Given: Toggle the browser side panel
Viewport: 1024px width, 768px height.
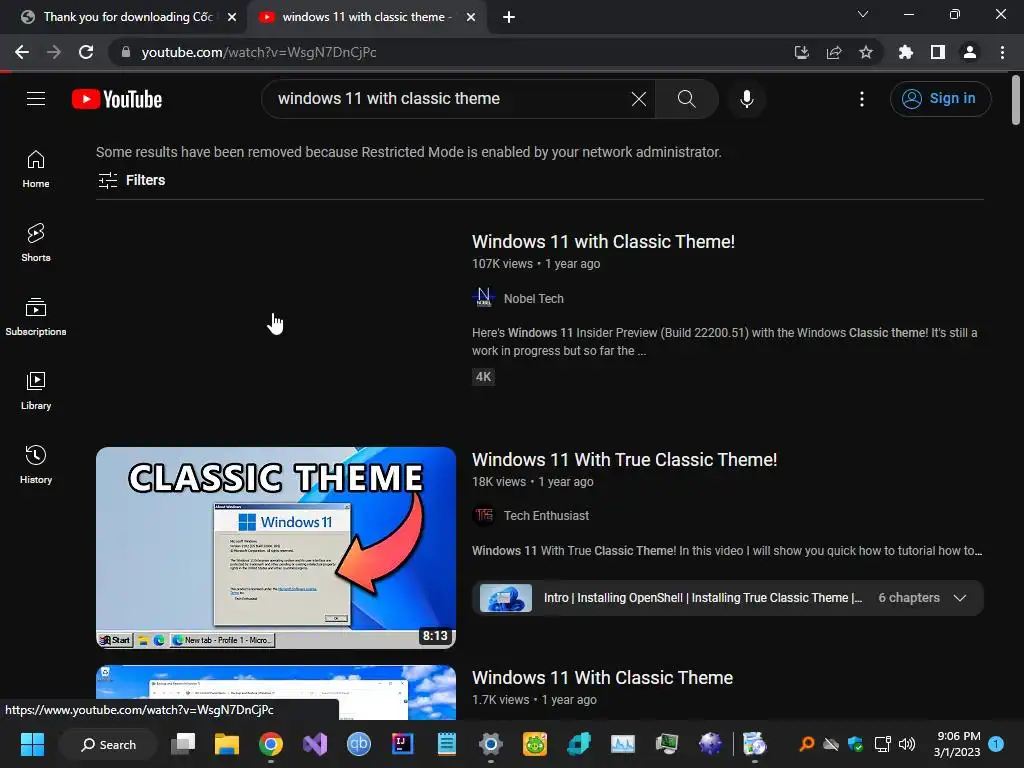Looking at the screenshot, I should click(938, 52).
